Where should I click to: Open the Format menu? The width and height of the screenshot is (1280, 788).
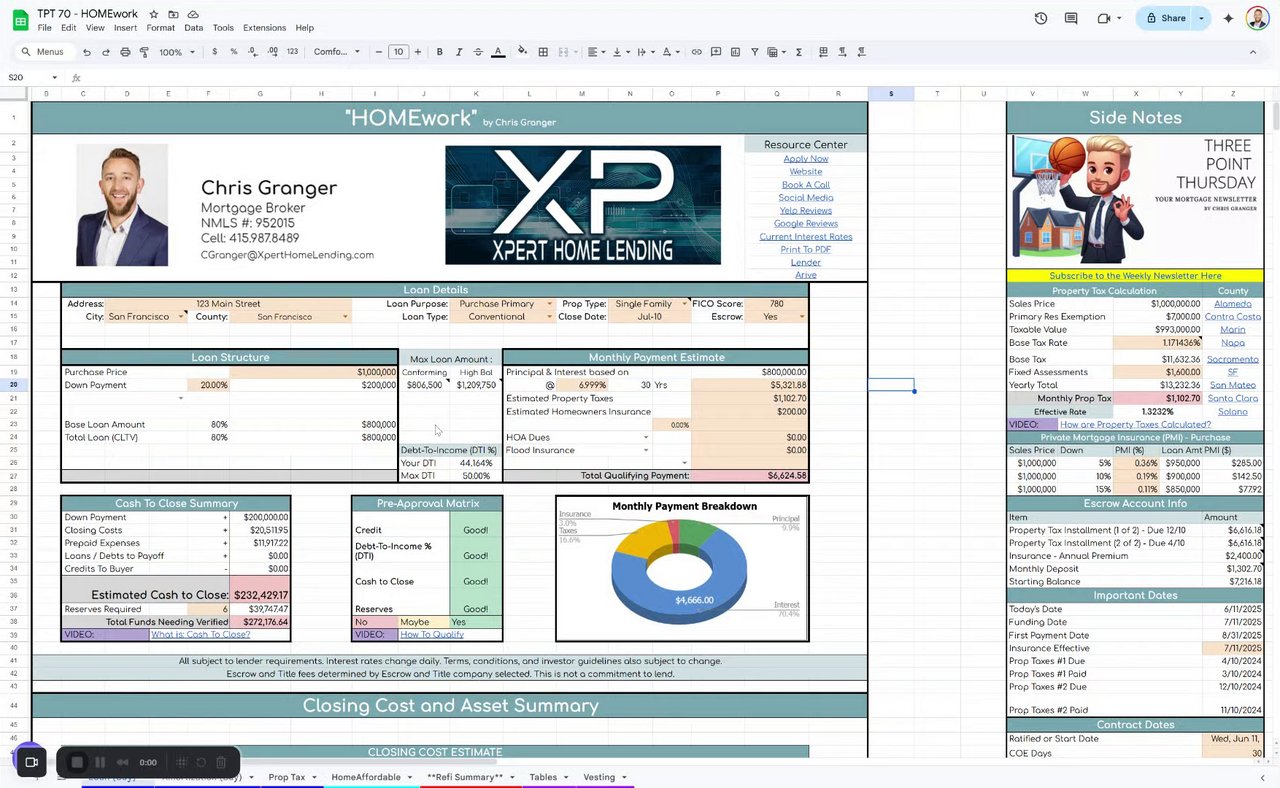click(160, 28)
